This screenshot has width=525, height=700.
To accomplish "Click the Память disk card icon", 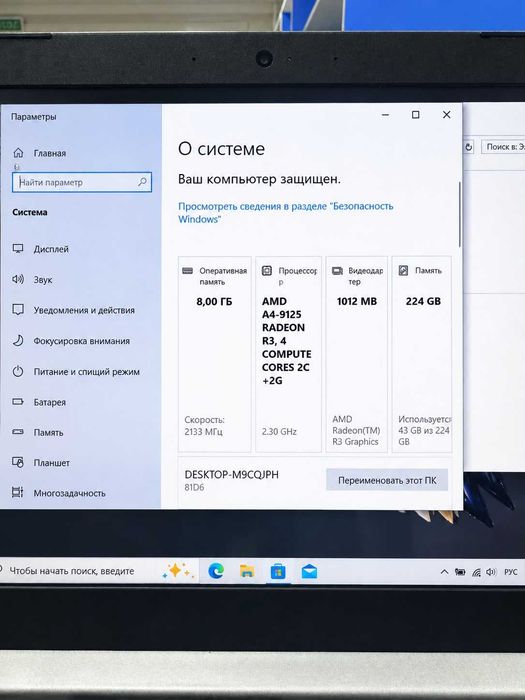I will point(403,271).
